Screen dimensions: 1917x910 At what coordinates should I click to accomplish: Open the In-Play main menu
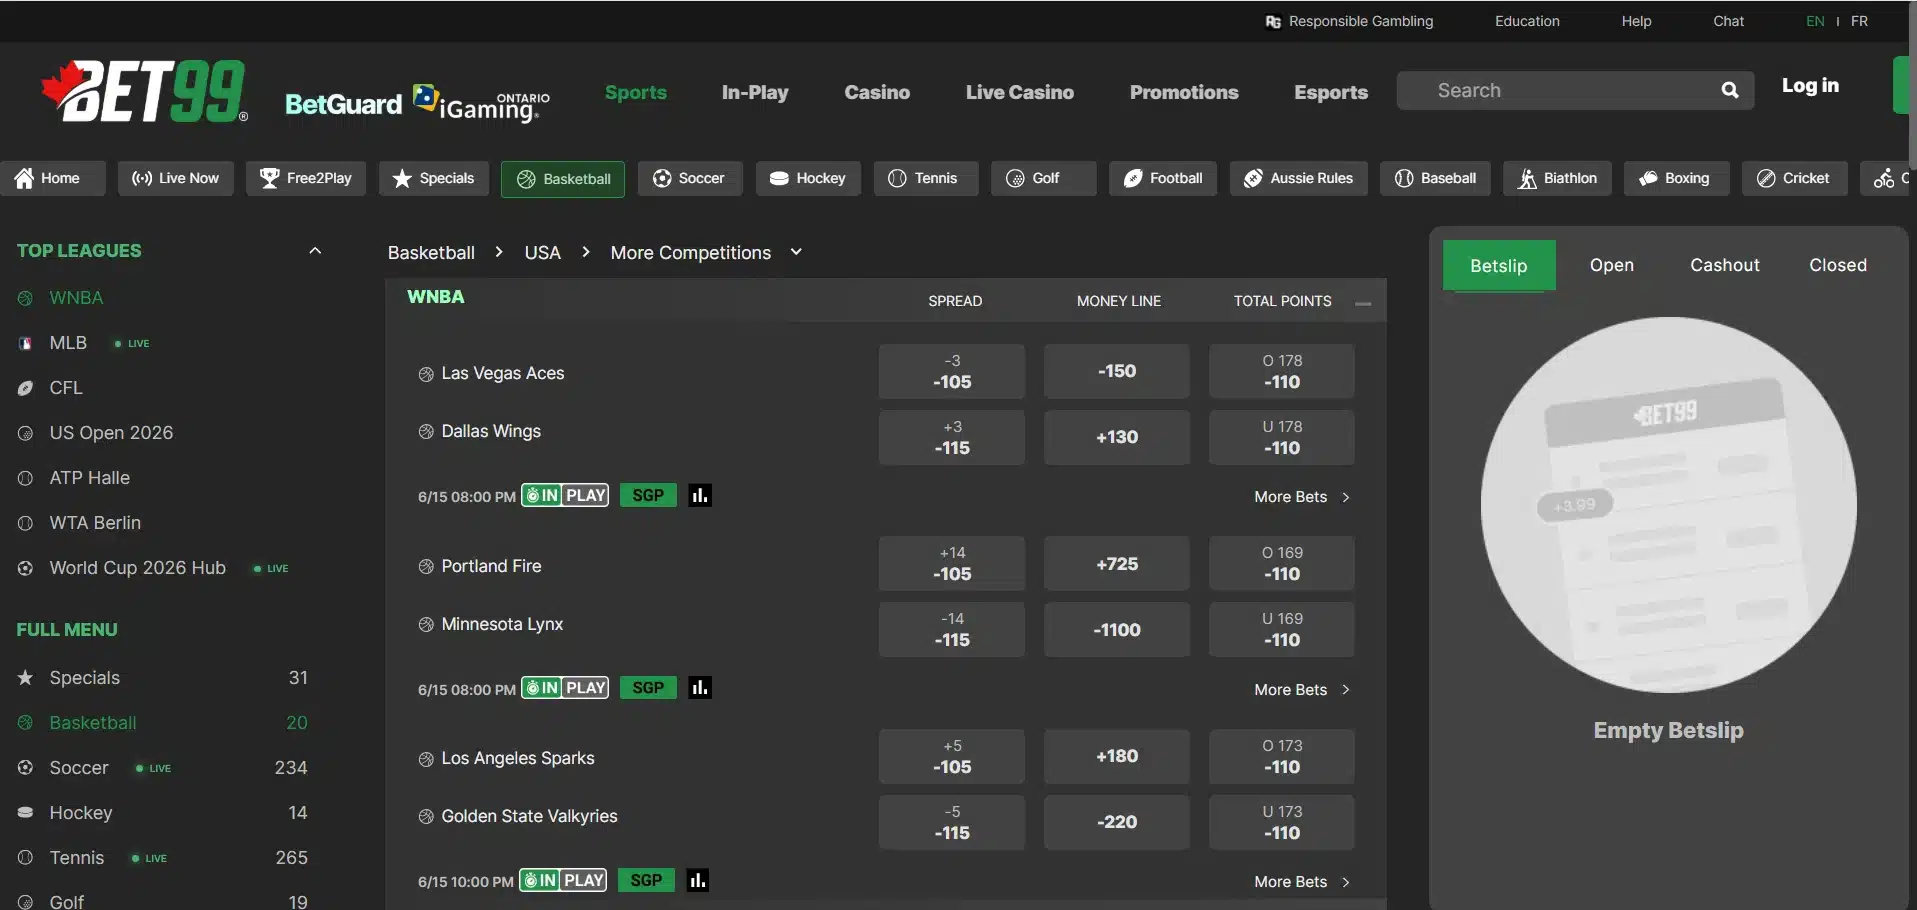tap(755, 92)
